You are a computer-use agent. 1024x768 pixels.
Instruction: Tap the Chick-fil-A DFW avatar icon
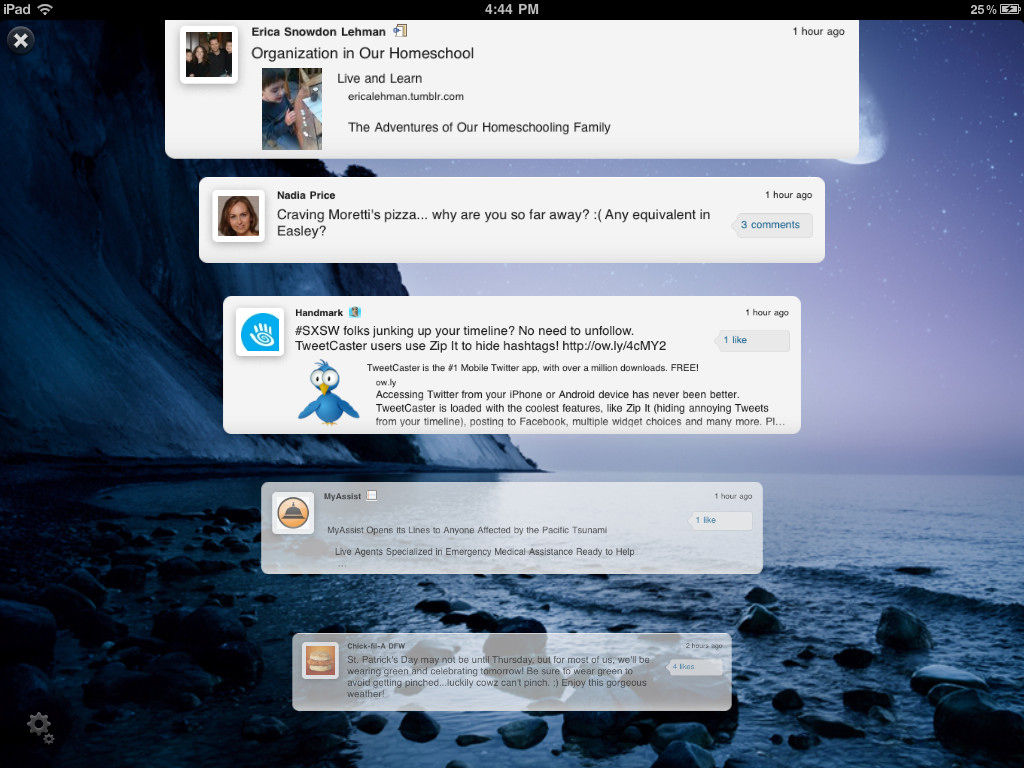(x=320, y=660)
